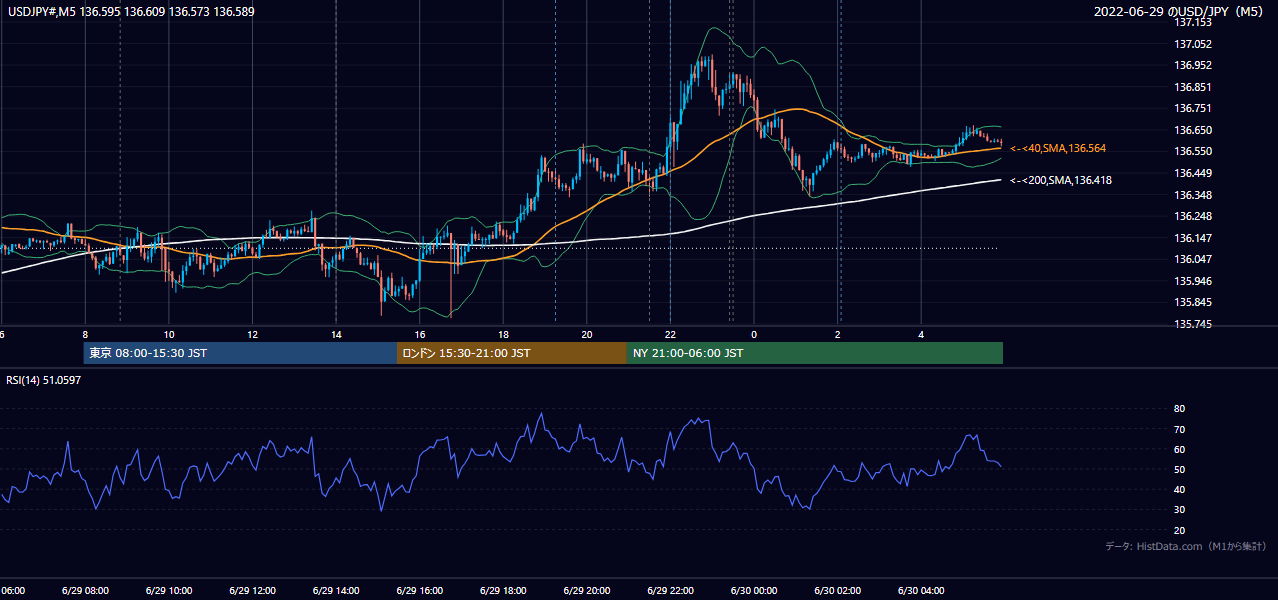Image resolution: width=1278 pixels, height=600 pixels.
Task: Click price axis label 135.745
Action: (1193, 324)
